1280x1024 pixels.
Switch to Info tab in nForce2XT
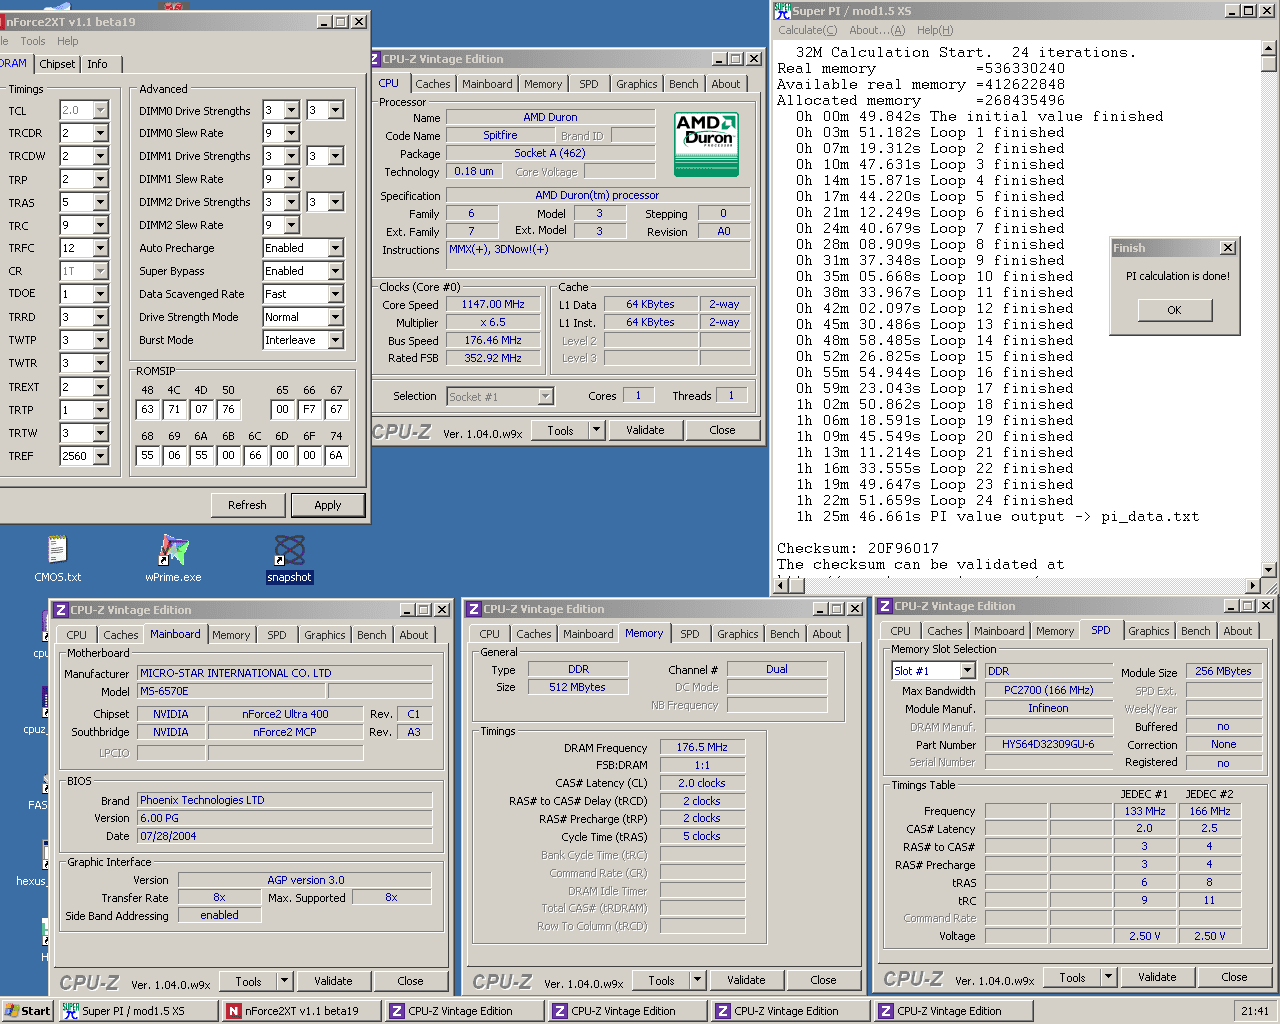(97, 64)
